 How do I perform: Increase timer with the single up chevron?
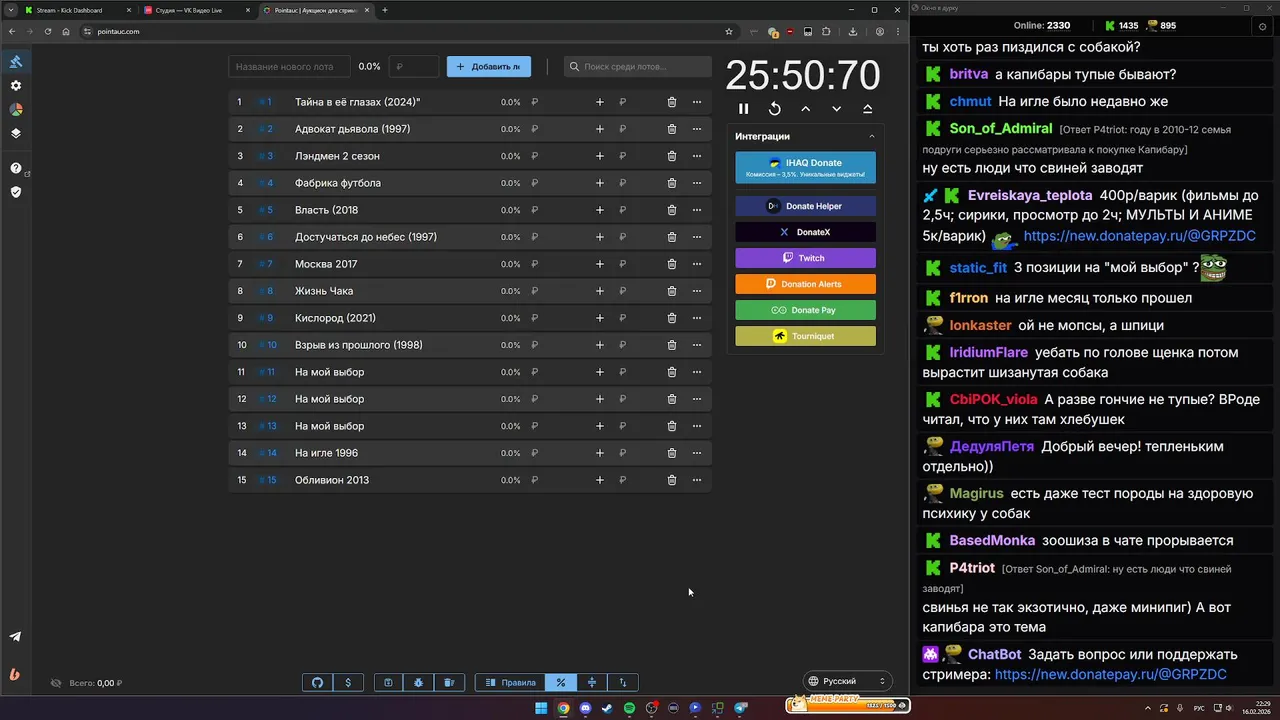[x=805, y=109]
